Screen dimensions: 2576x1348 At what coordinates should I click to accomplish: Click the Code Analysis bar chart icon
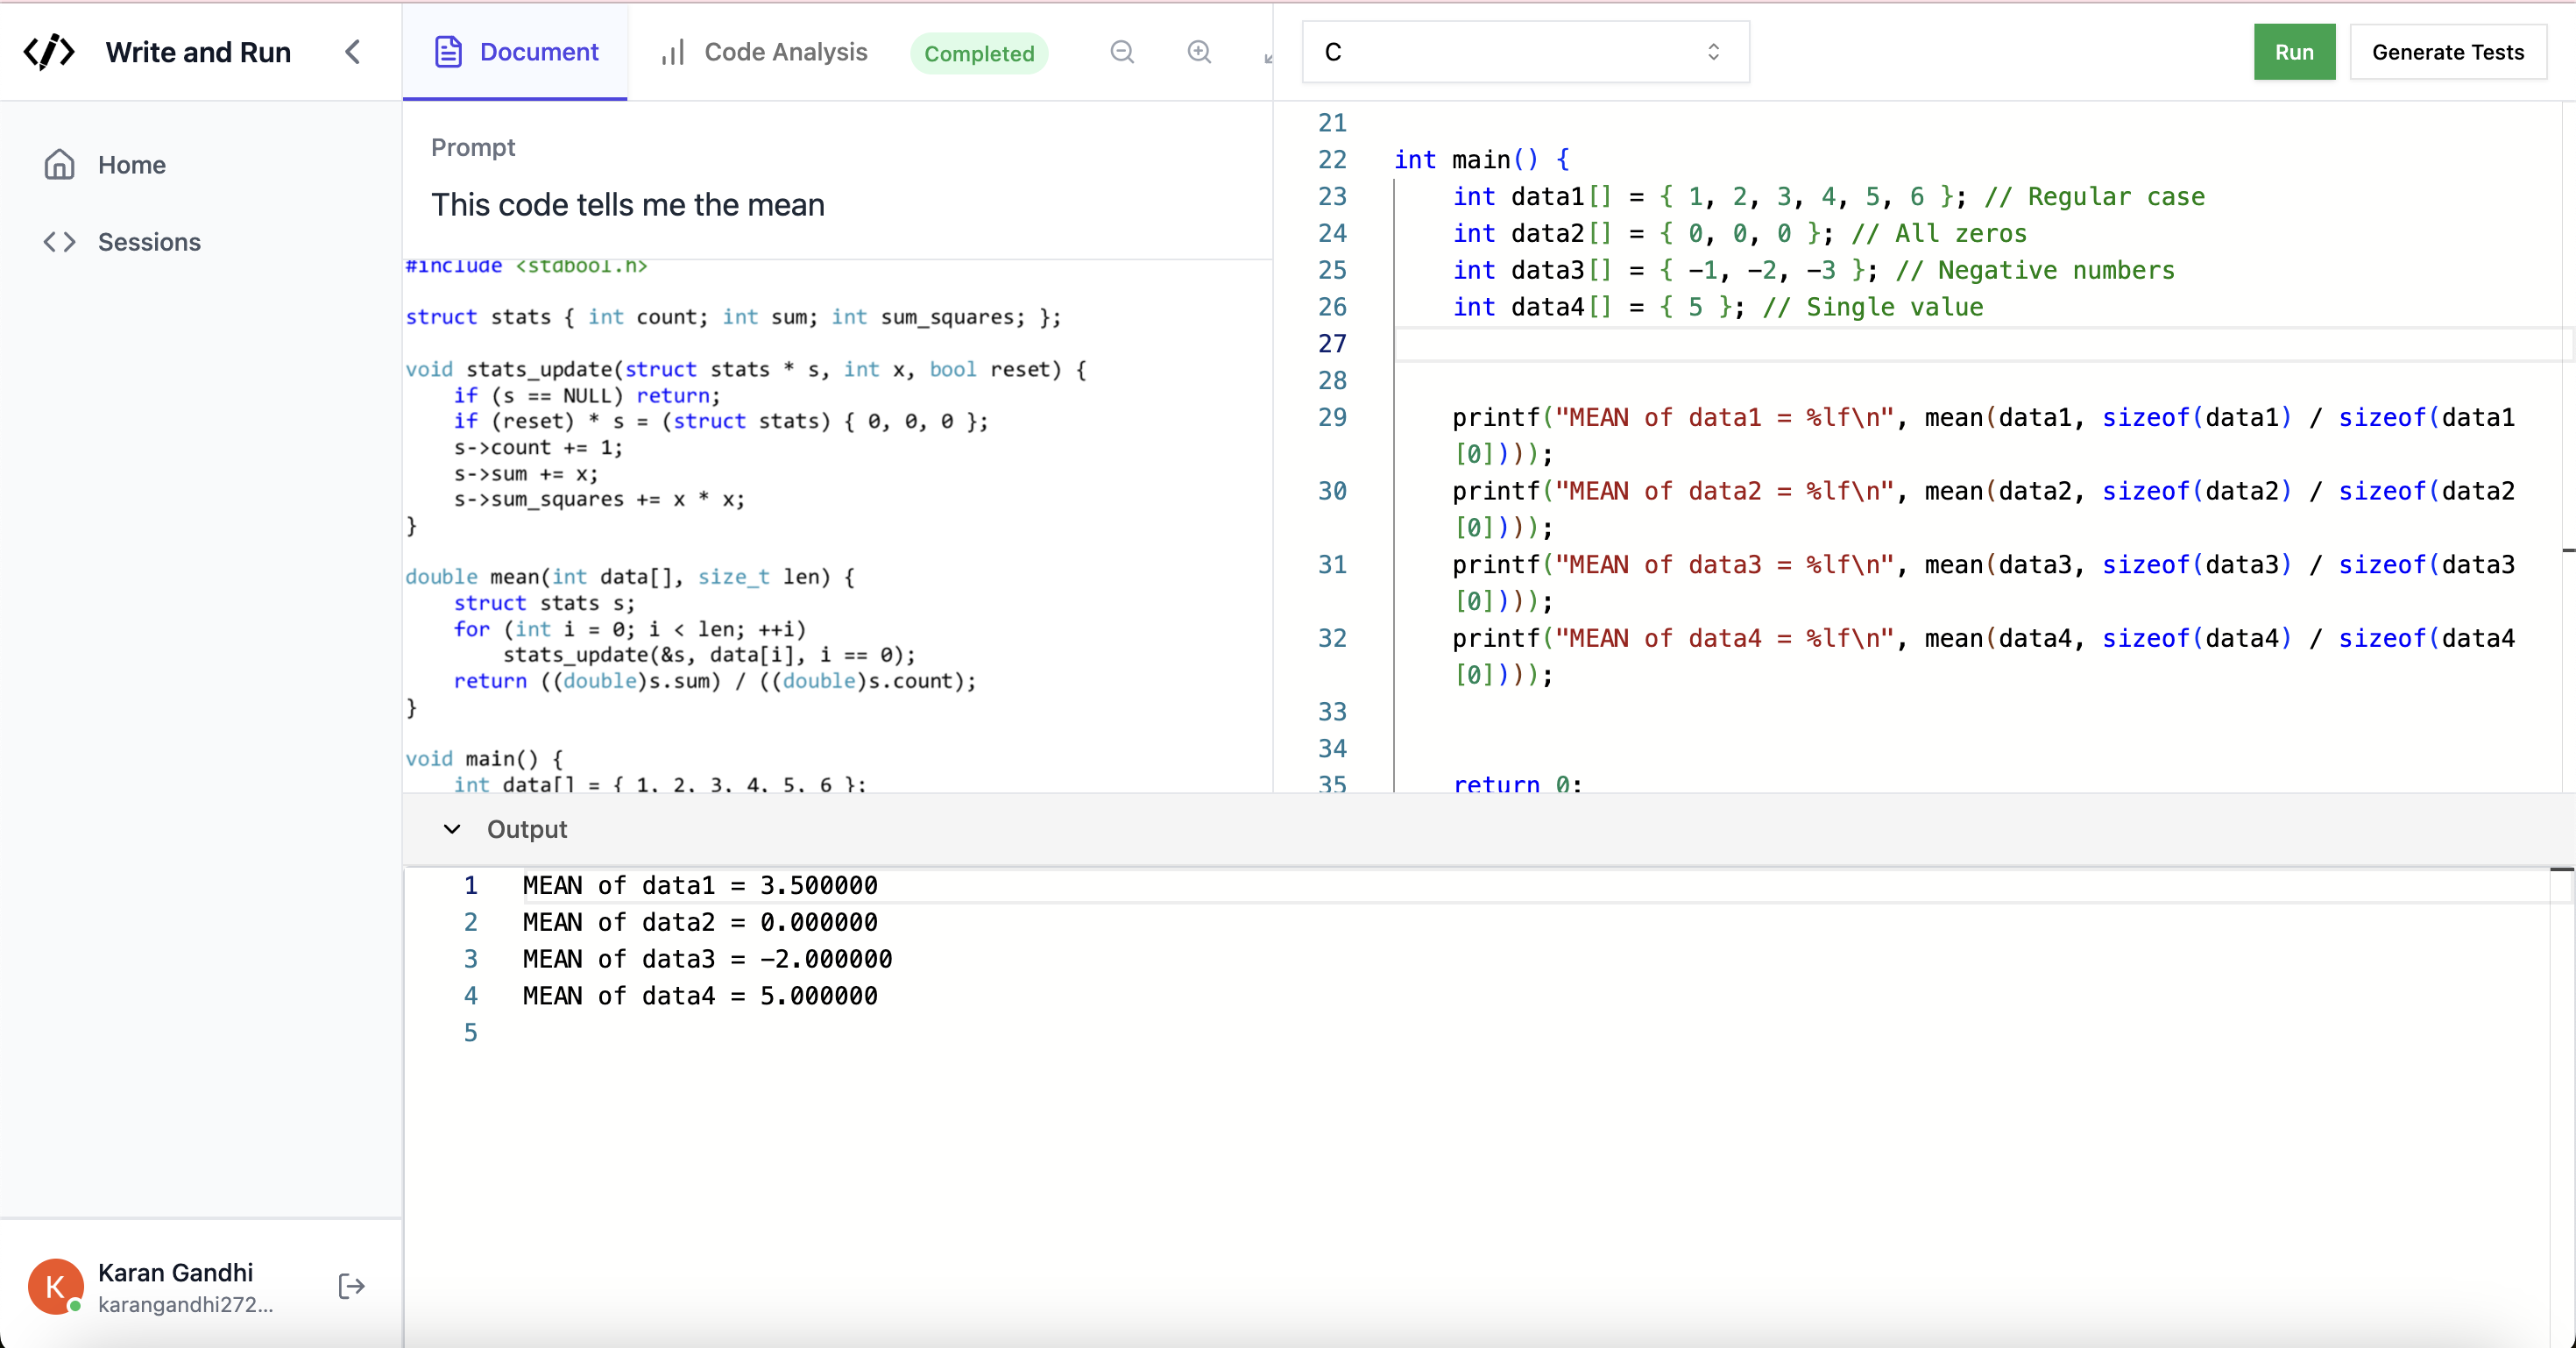point(673,52)
